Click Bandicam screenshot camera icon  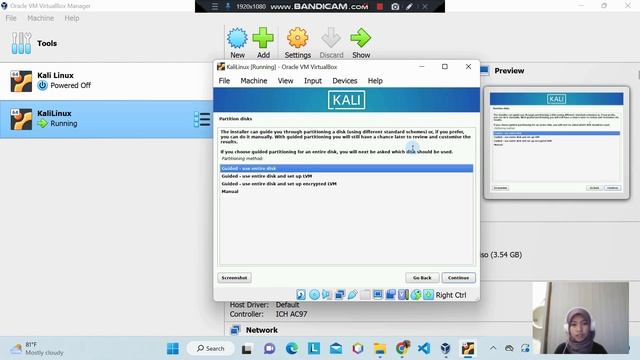pyautogui.click(x=395, y=7)
